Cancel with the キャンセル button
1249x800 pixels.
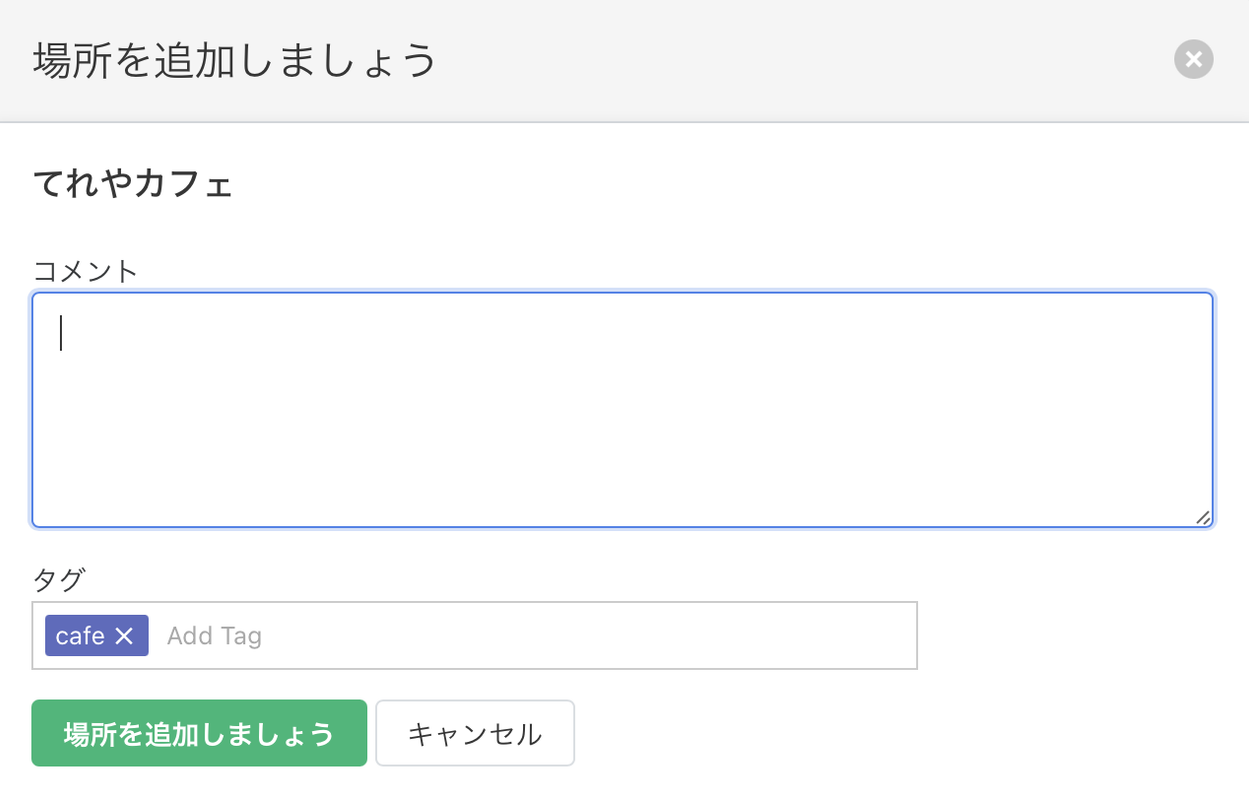[475, 733]
